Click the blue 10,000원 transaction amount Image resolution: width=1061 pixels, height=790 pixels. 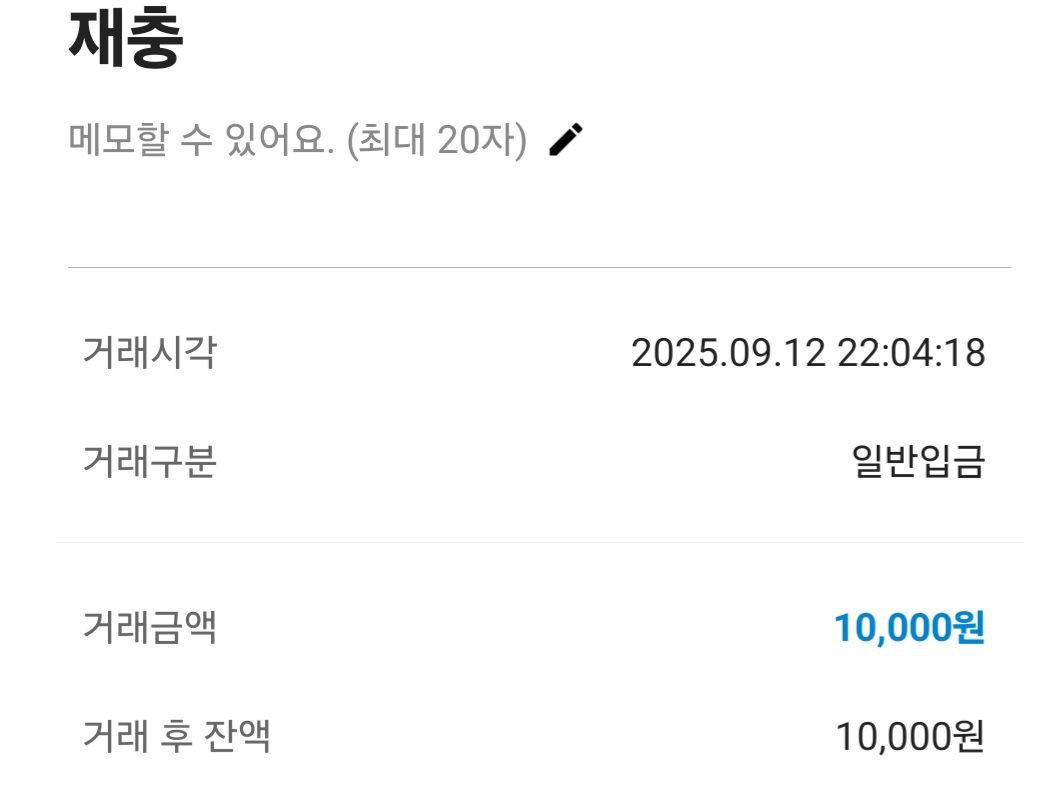(908, 628)
